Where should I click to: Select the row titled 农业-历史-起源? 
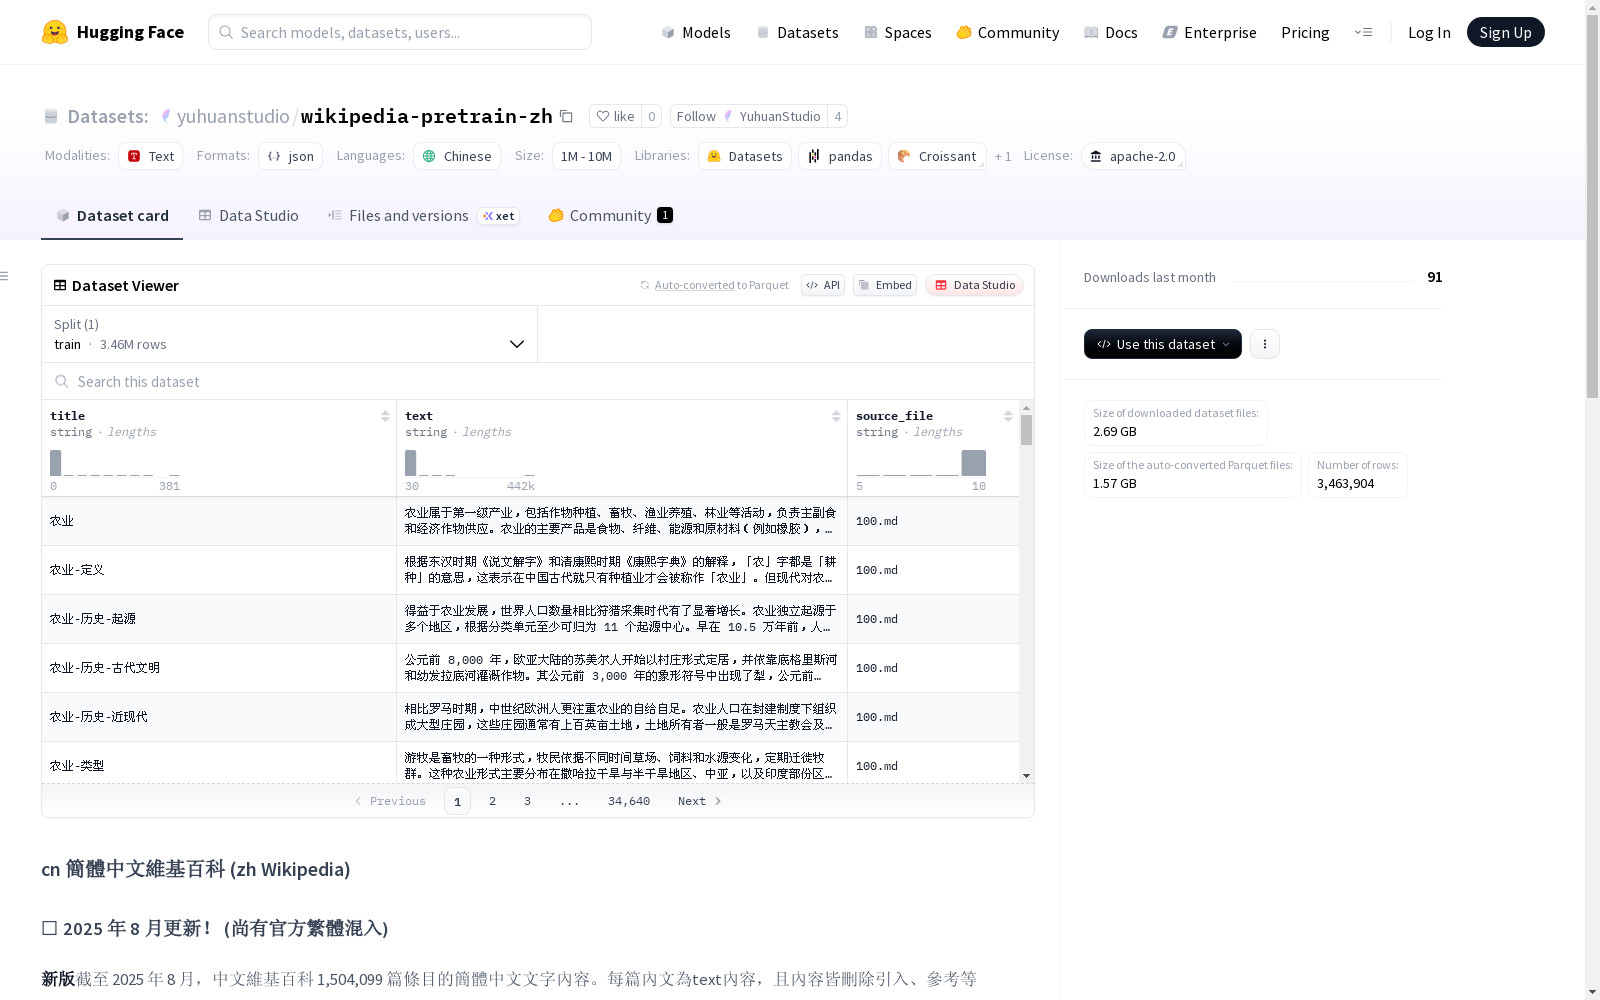pos(530,619)
